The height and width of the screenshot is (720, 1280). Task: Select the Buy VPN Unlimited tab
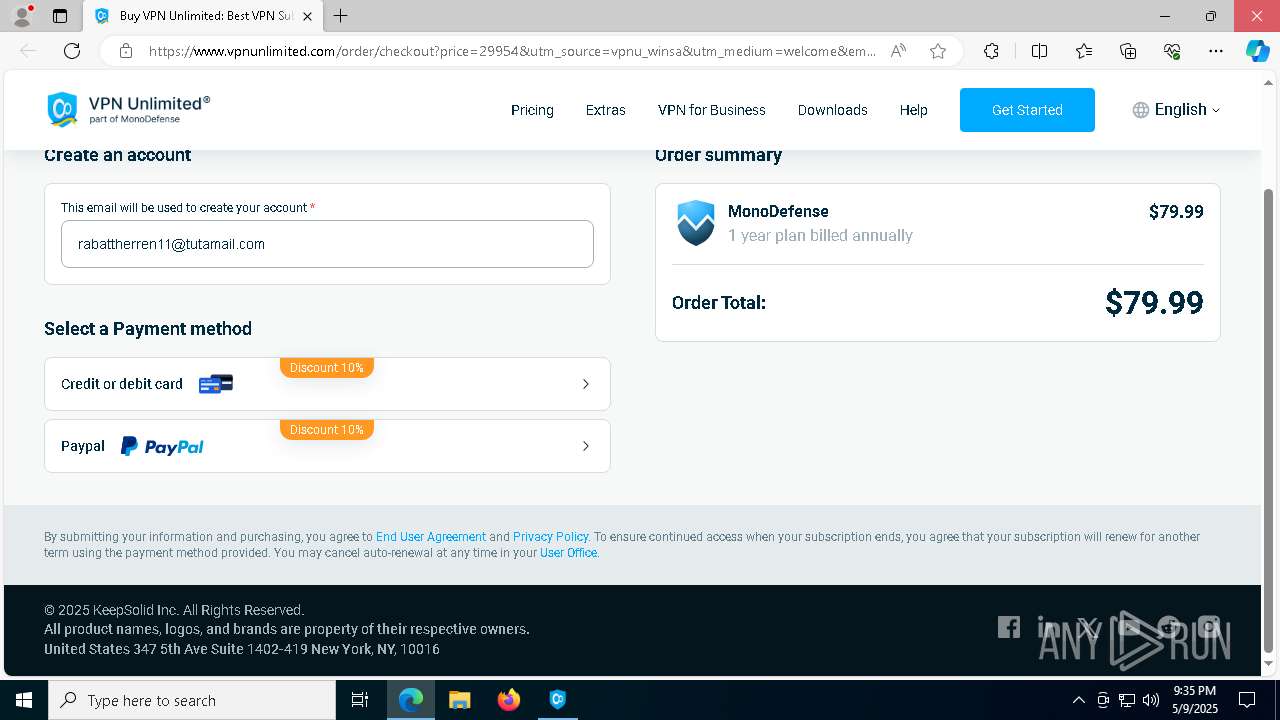(205, 16)
